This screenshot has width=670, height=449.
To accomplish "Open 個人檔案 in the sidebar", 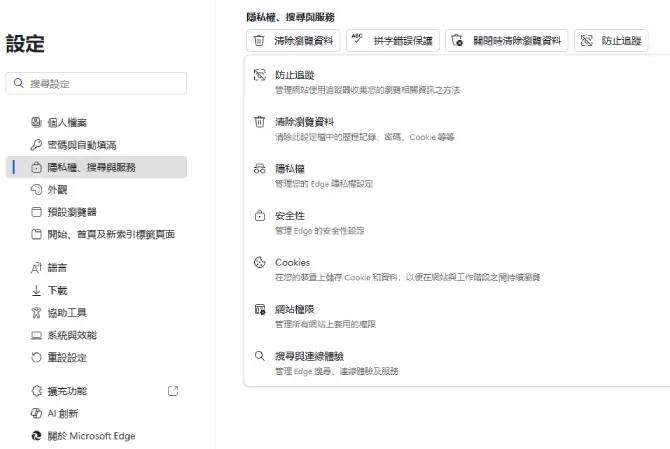I will (67, 122).
